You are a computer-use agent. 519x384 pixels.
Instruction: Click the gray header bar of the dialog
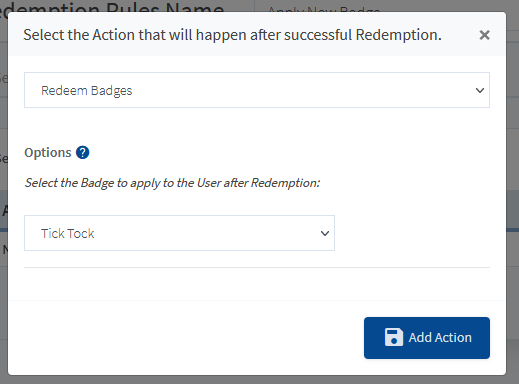click(257, 34)
